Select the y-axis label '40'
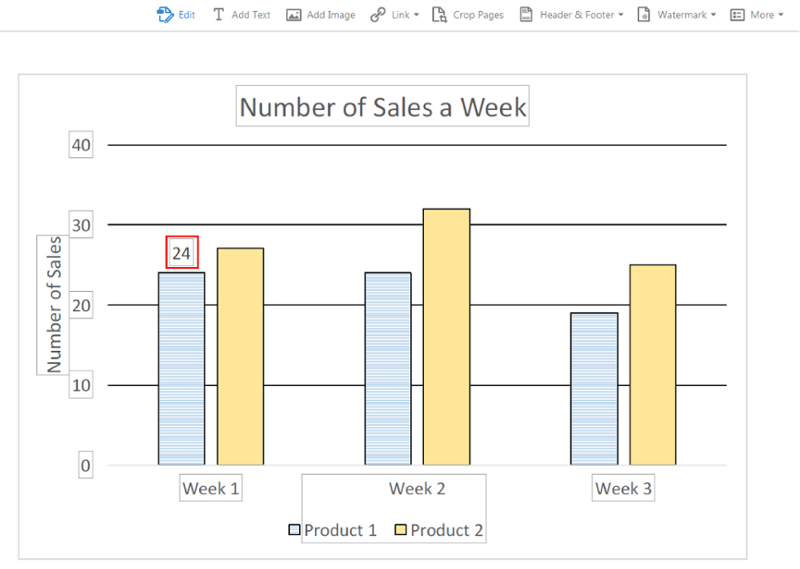Viewport: 800px width, 569px height. 81,145
